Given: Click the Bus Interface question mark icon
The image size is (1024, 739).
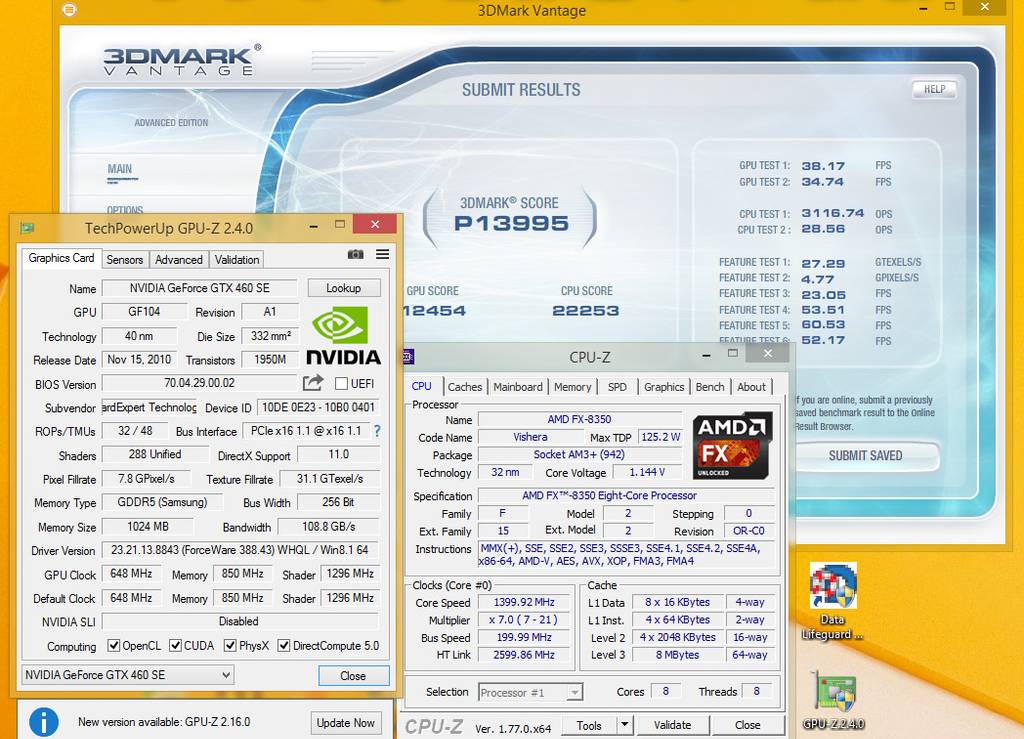Looking at the screenshot, I should (x=377, y=431).
